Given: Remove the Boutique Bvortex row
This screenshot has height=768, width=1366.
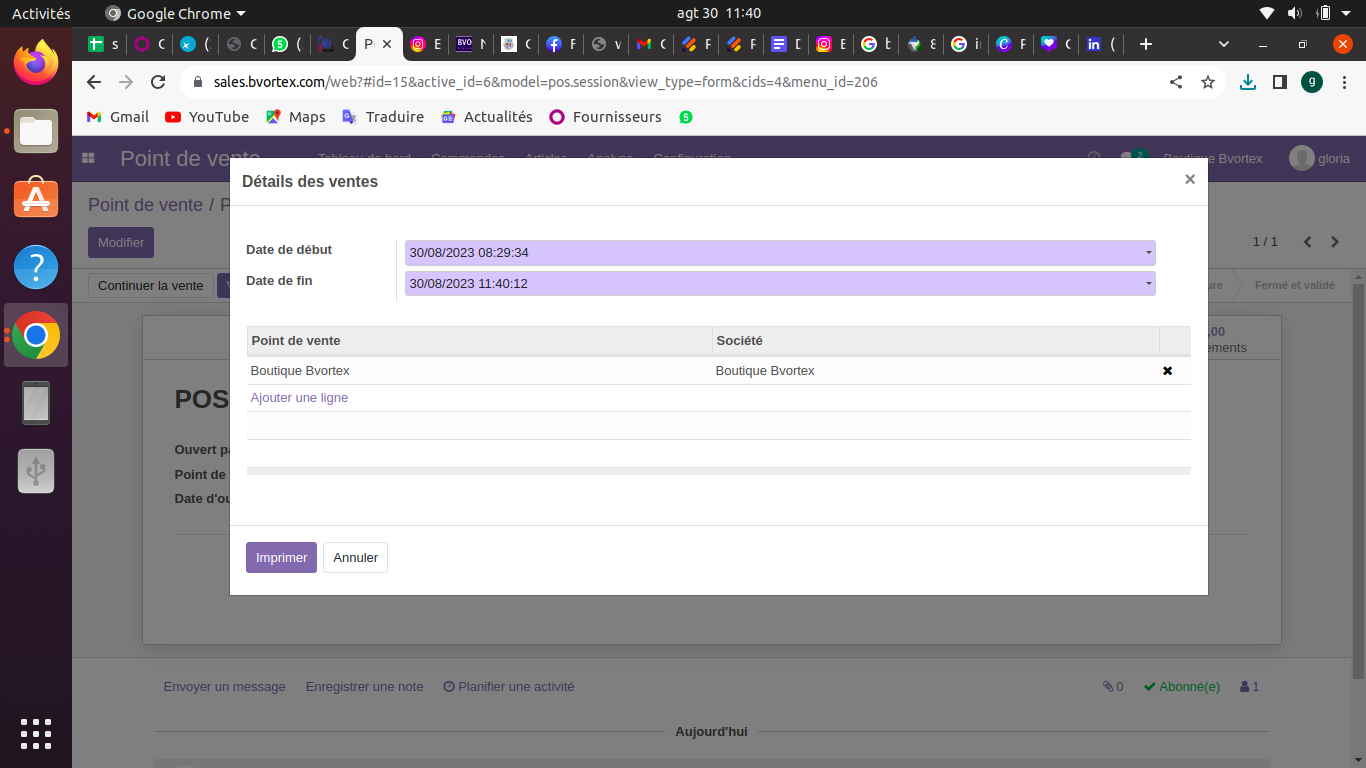Looking at the screenshot, I should point(1167,371).
